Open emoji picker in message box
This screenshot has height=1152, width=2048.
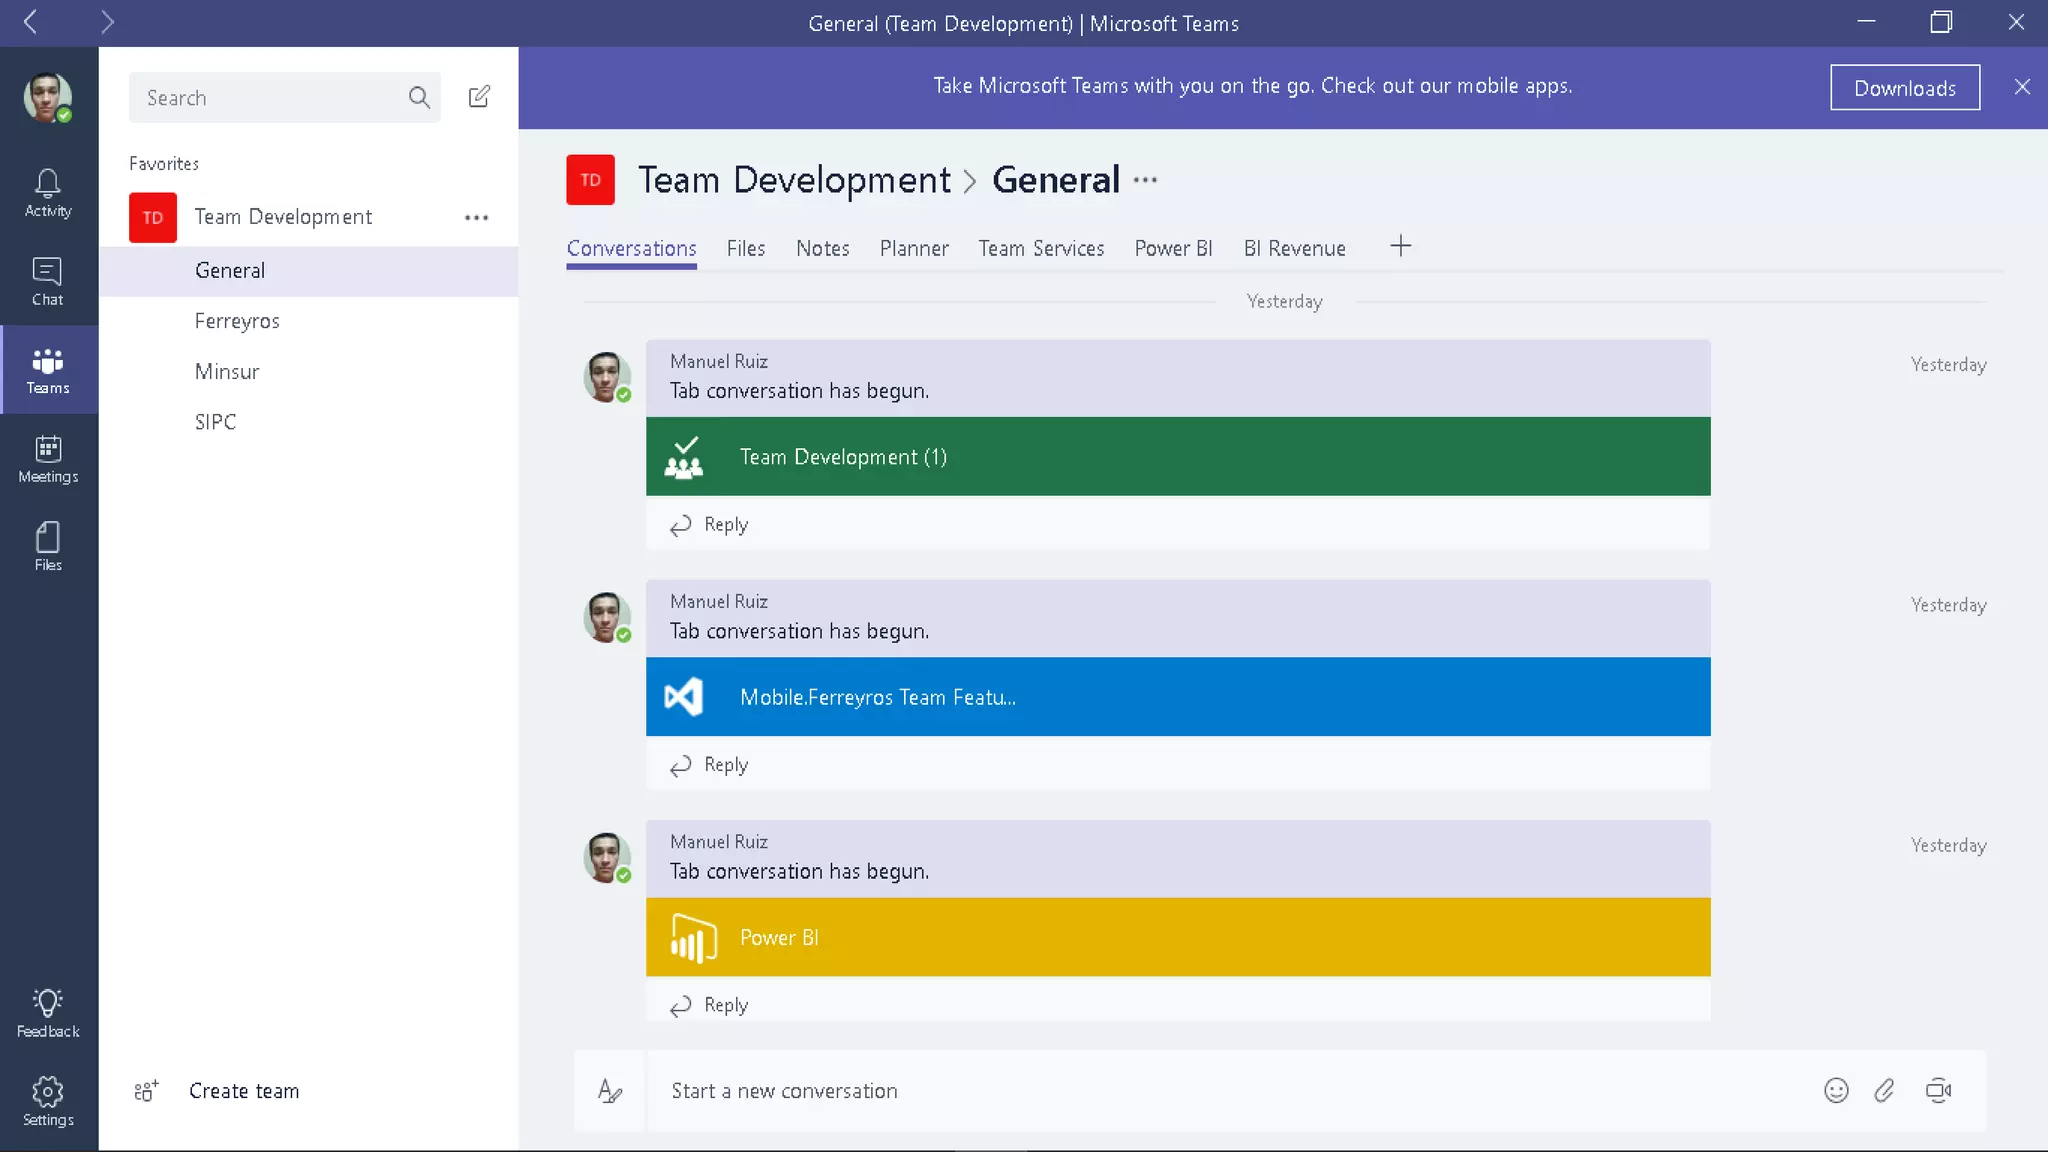coord(1836,1091)
